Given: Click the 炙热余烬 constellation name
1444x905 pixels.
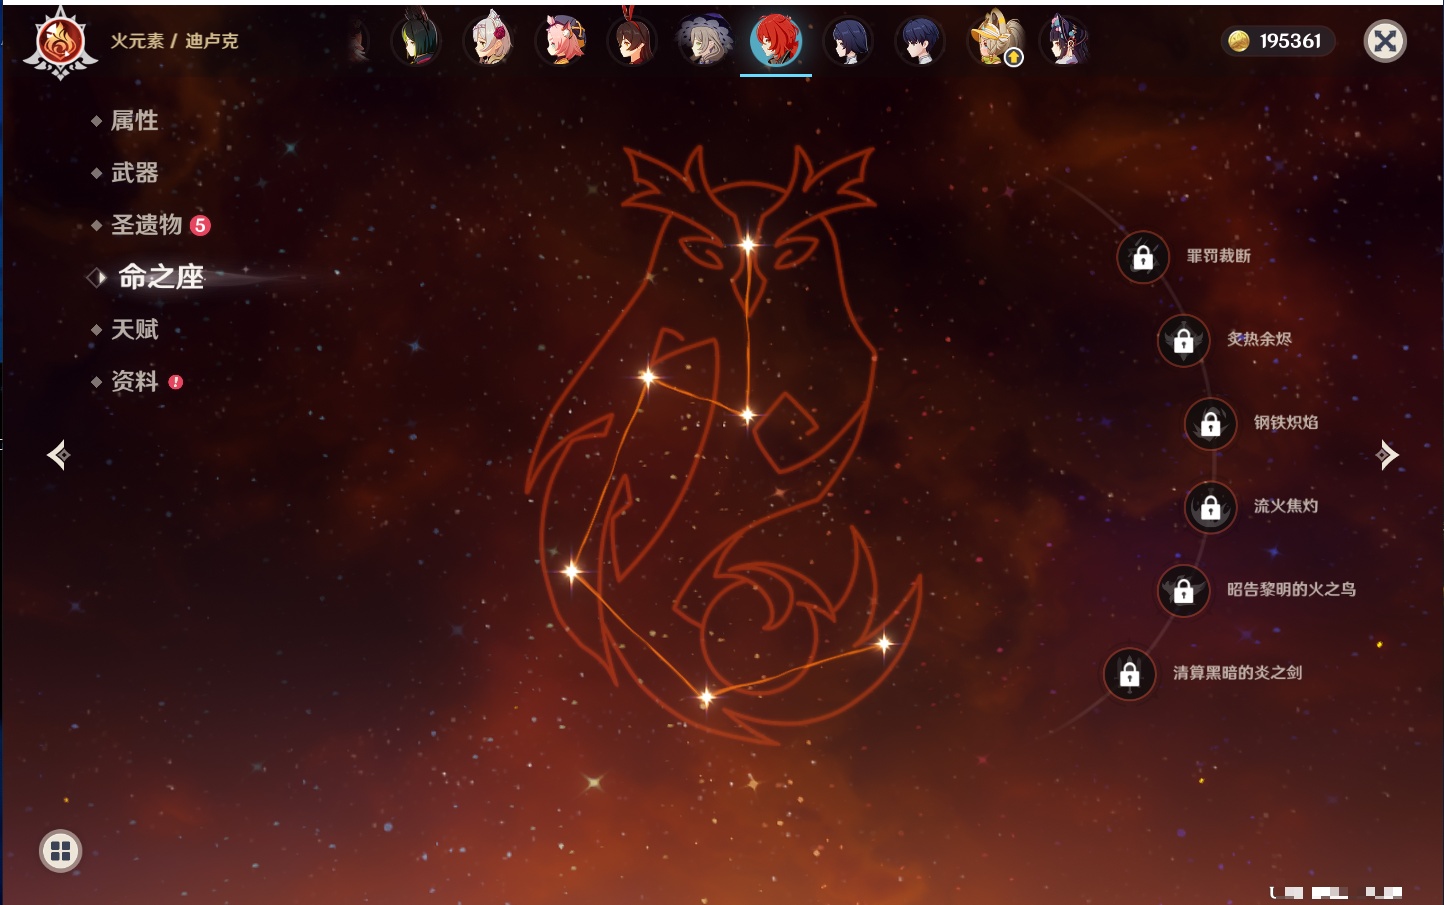Looking at the screenshot, I should click(1260, 339).
